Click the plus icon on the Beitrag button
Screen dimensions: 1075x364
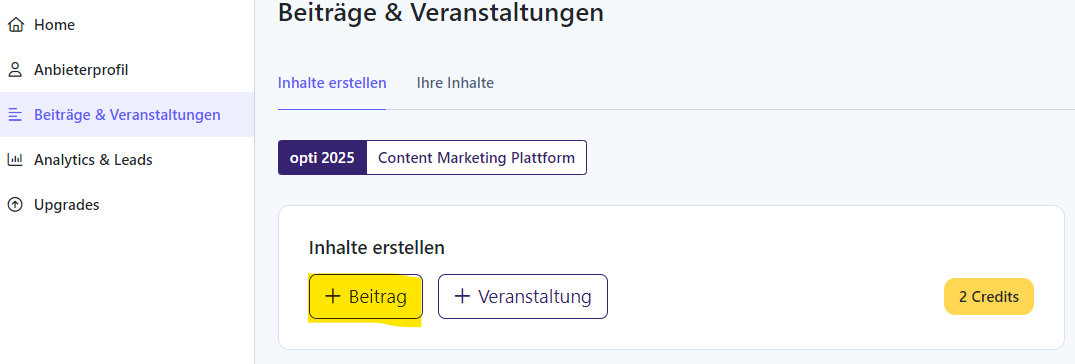click(x=333, y=296)
